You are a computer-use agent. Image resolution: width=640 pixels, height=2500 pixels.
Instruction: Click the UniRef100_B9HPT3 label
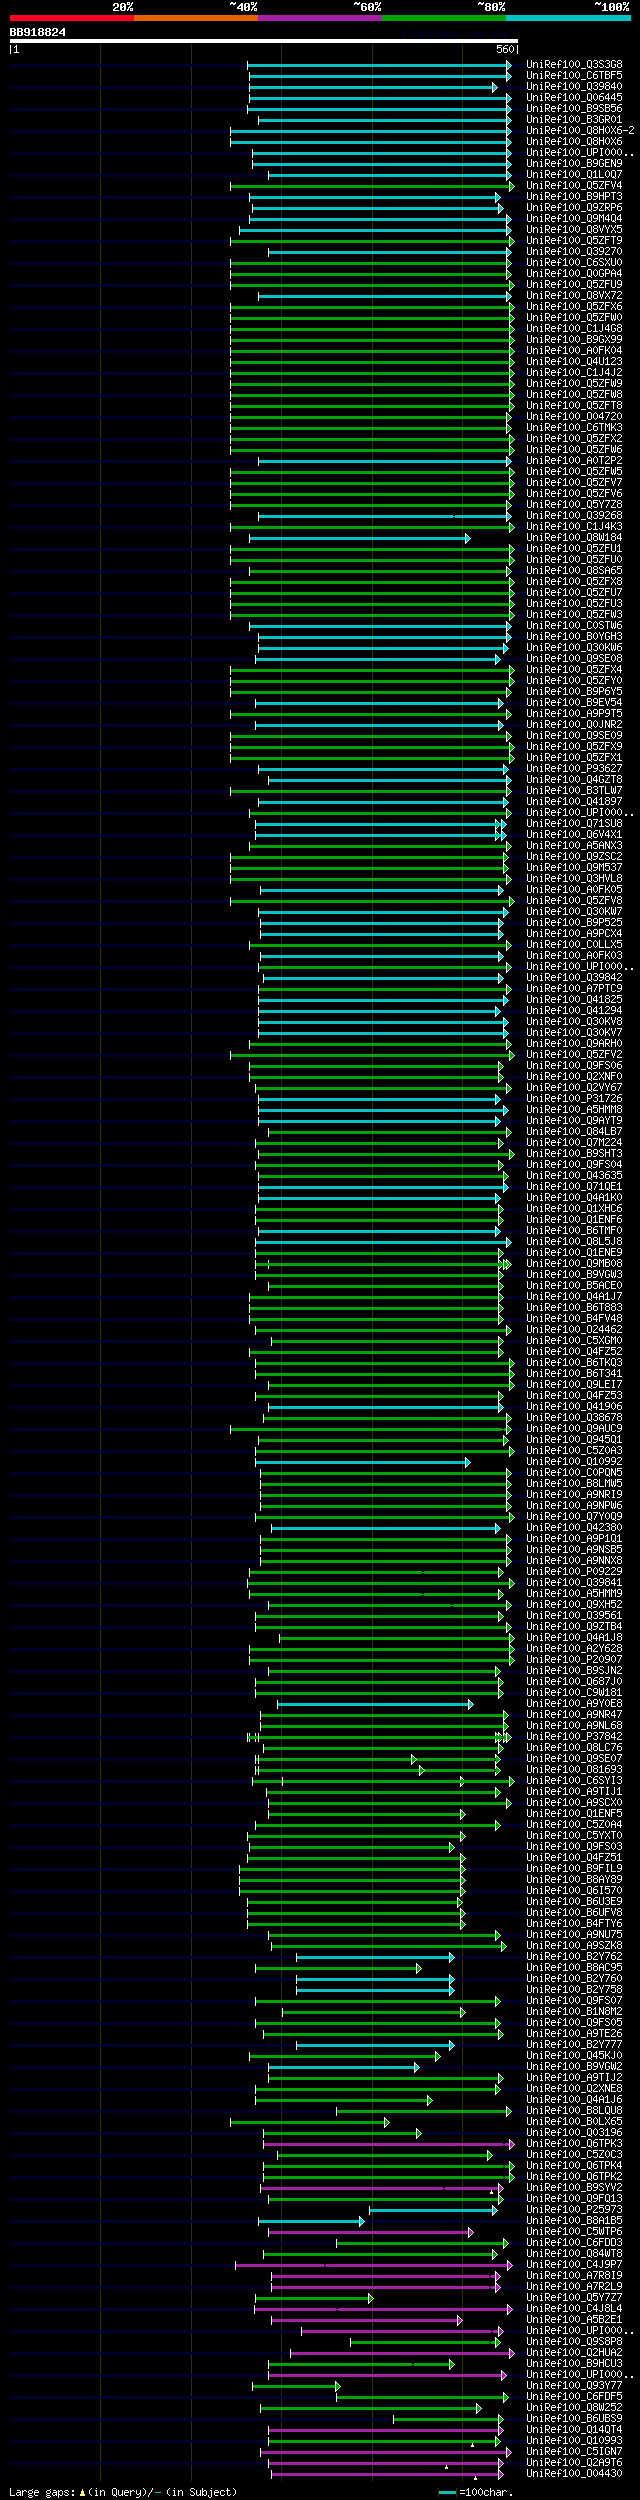click(x=574, y=197)
